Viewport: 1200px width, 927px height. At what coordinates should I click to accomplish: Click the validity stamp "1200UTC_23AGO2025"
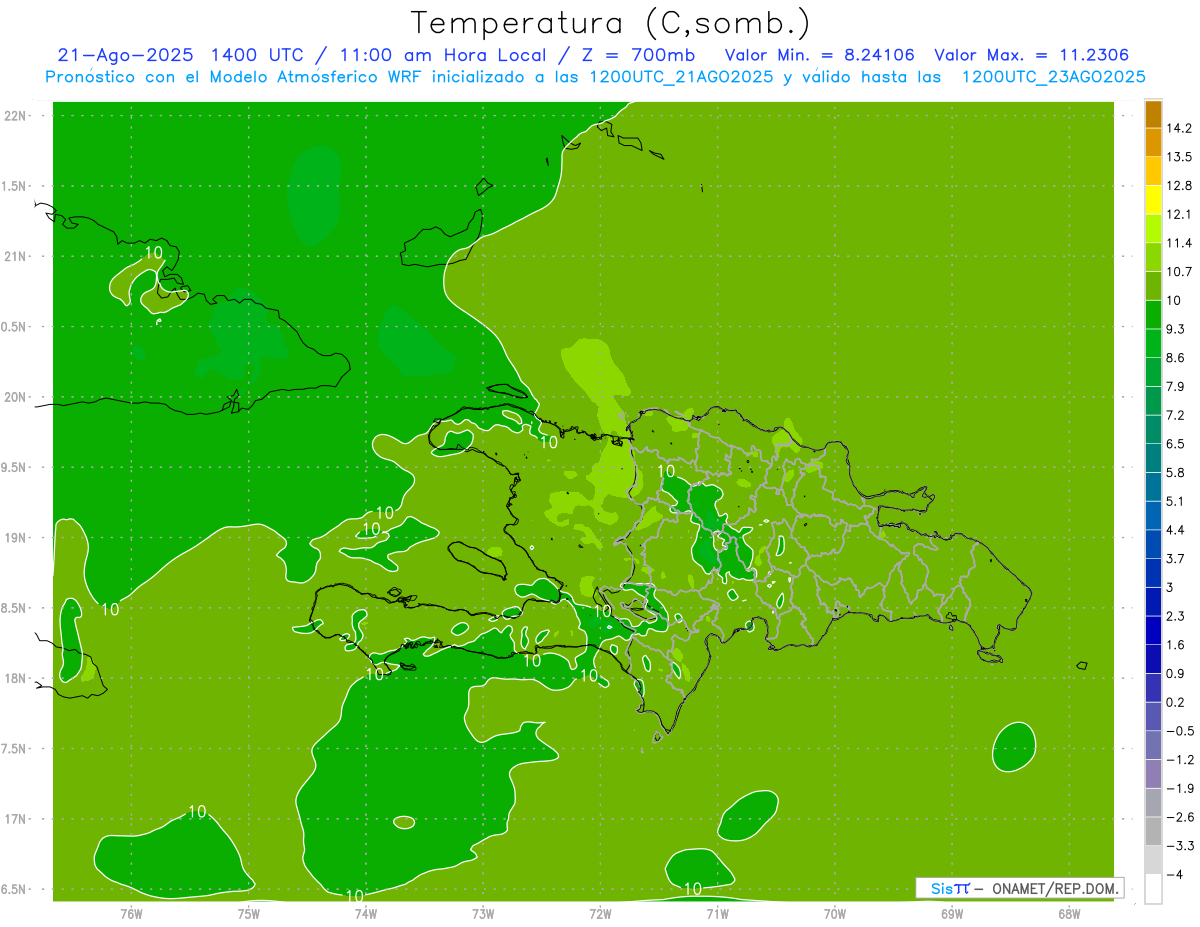pos(1053,77)
